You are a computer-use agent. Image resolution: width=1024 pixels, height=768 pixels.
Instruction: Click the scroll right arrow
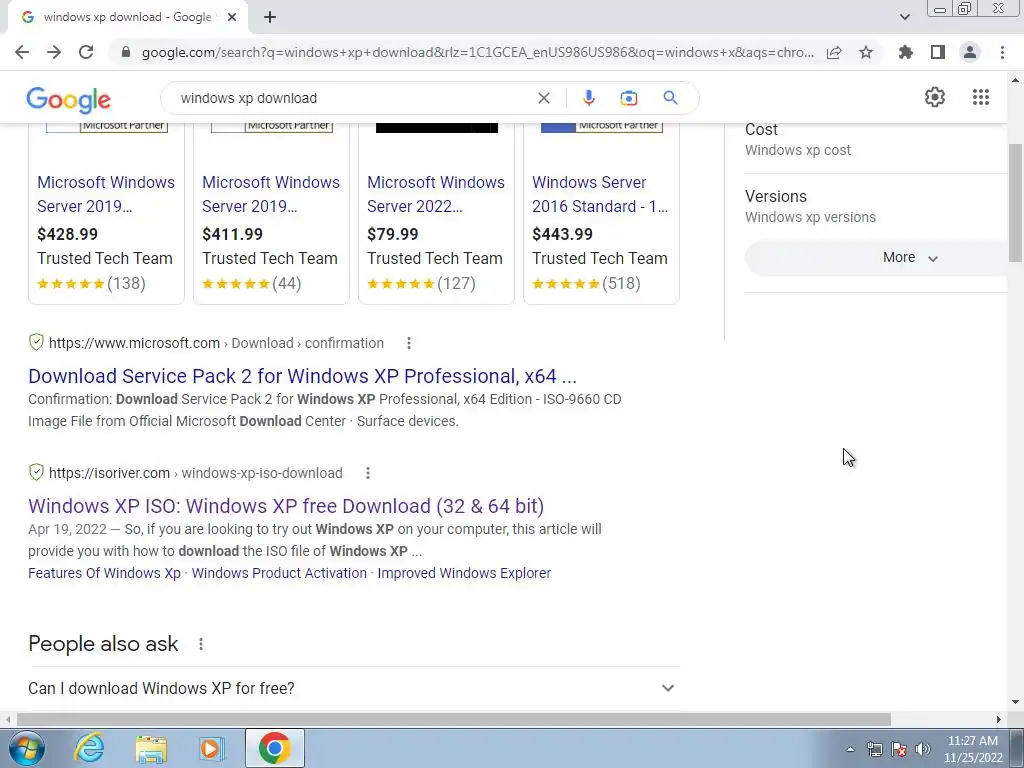(x=999, y=719)
